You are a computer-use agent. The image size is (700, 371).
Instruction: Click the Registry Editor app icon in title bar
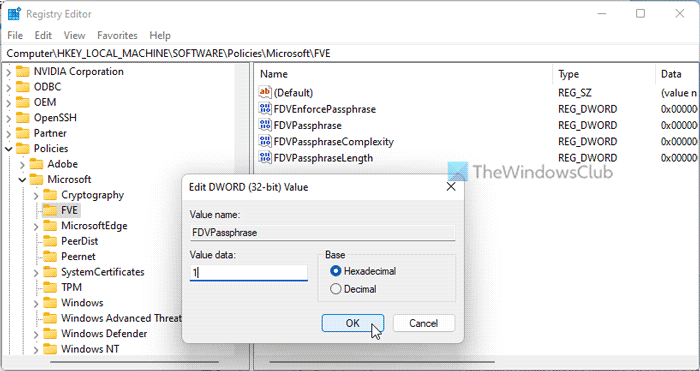(14, 14)
